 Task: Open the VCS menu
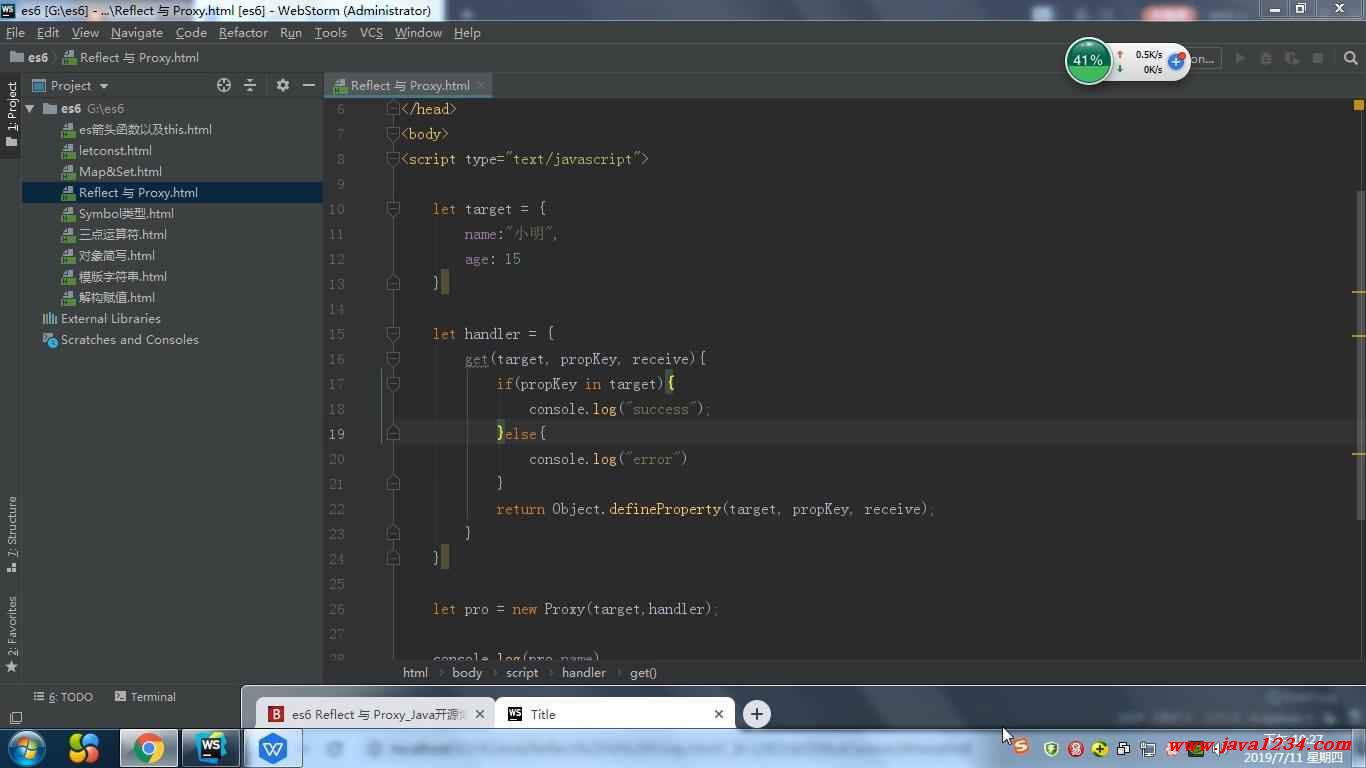(371, 33)
